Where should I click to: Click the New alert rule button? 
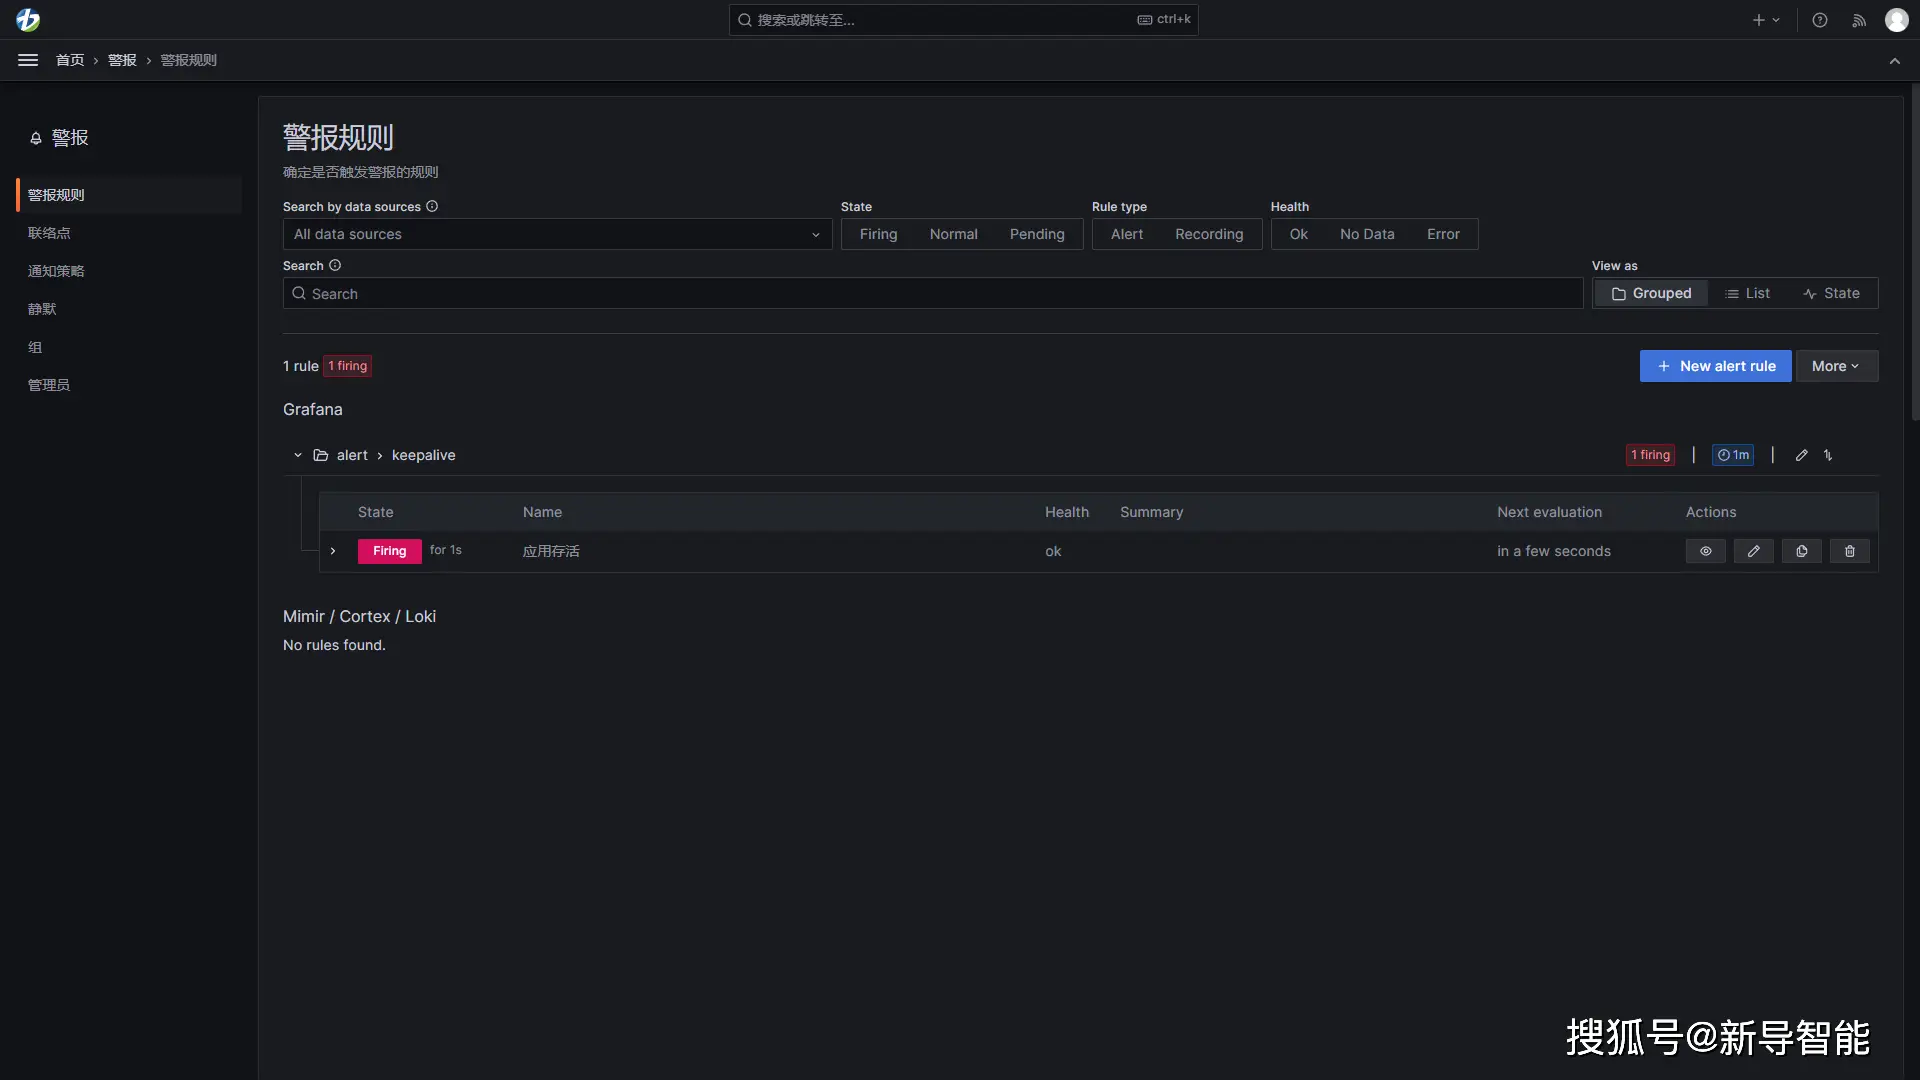point(1715,366)
